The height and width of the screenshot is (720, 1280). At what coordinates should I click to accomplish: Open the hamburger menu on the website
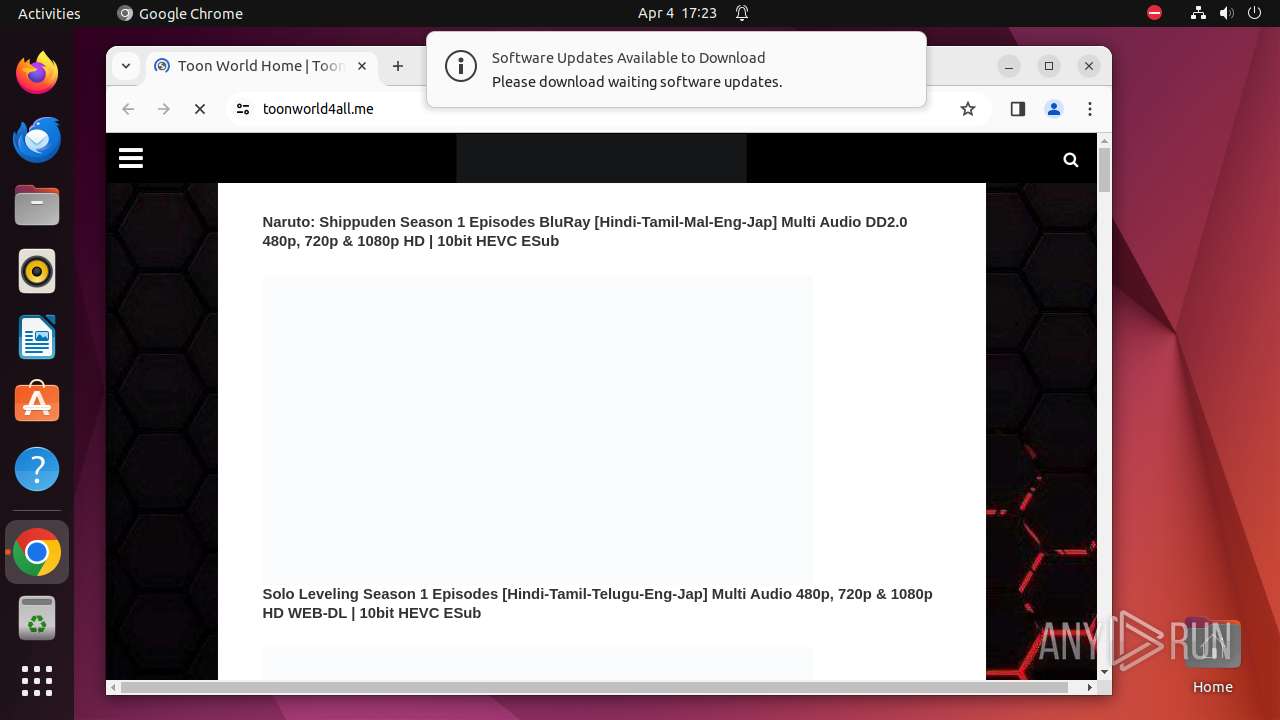(131, 158)
